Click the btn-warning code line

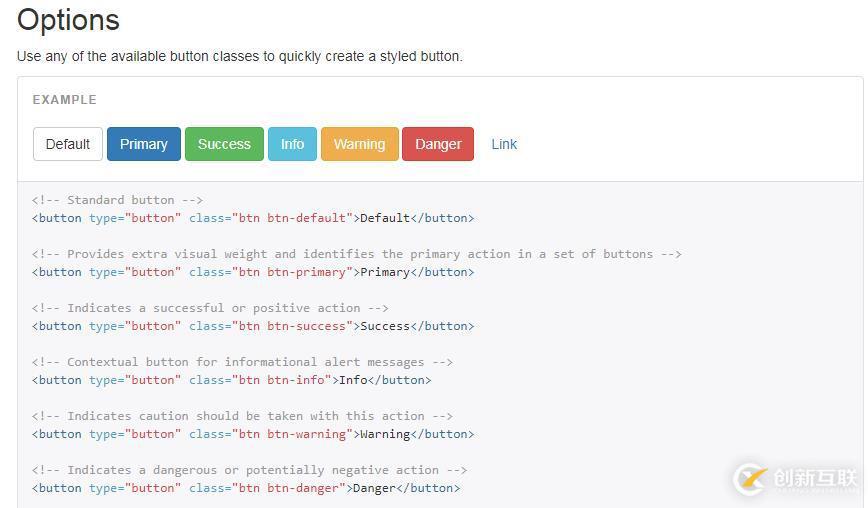[253, 434]
